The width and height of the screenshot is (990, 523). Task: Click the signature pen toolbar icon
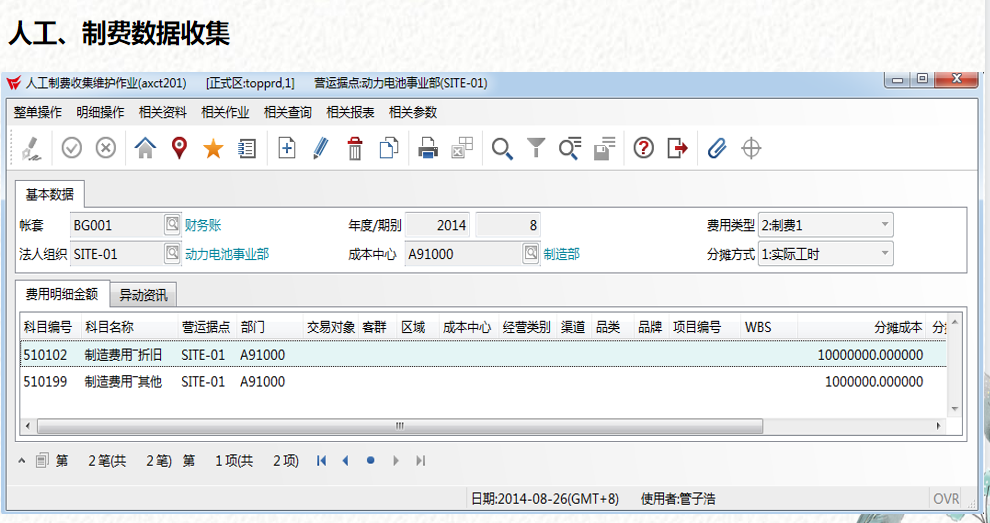tap(31, 148)
